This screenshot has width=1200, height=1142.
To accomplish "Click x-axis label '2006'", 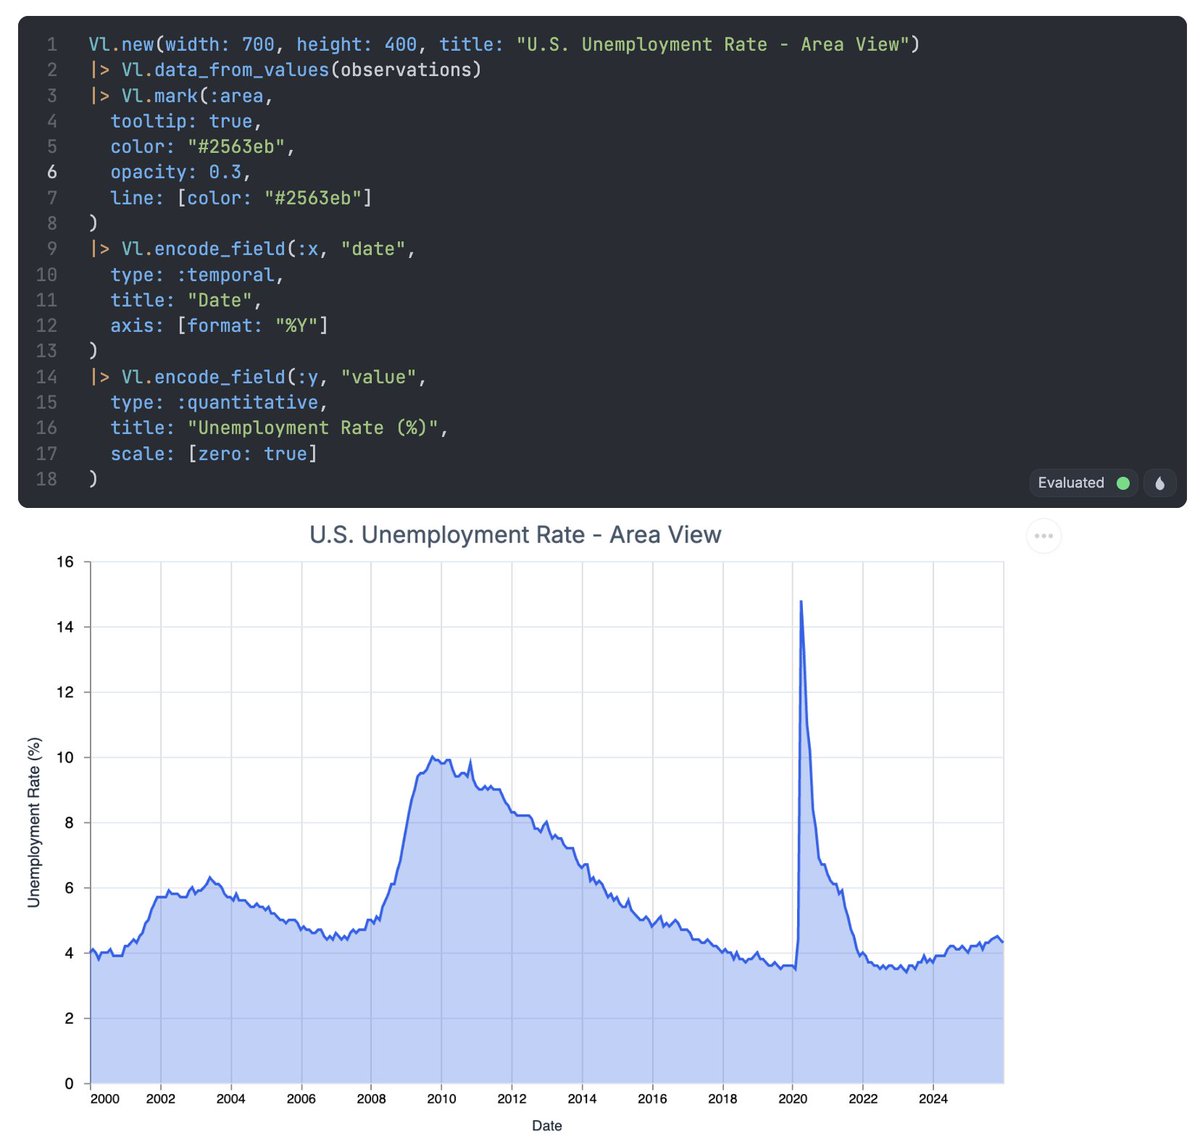I will pyautogui.click(x=301, y=1099).
